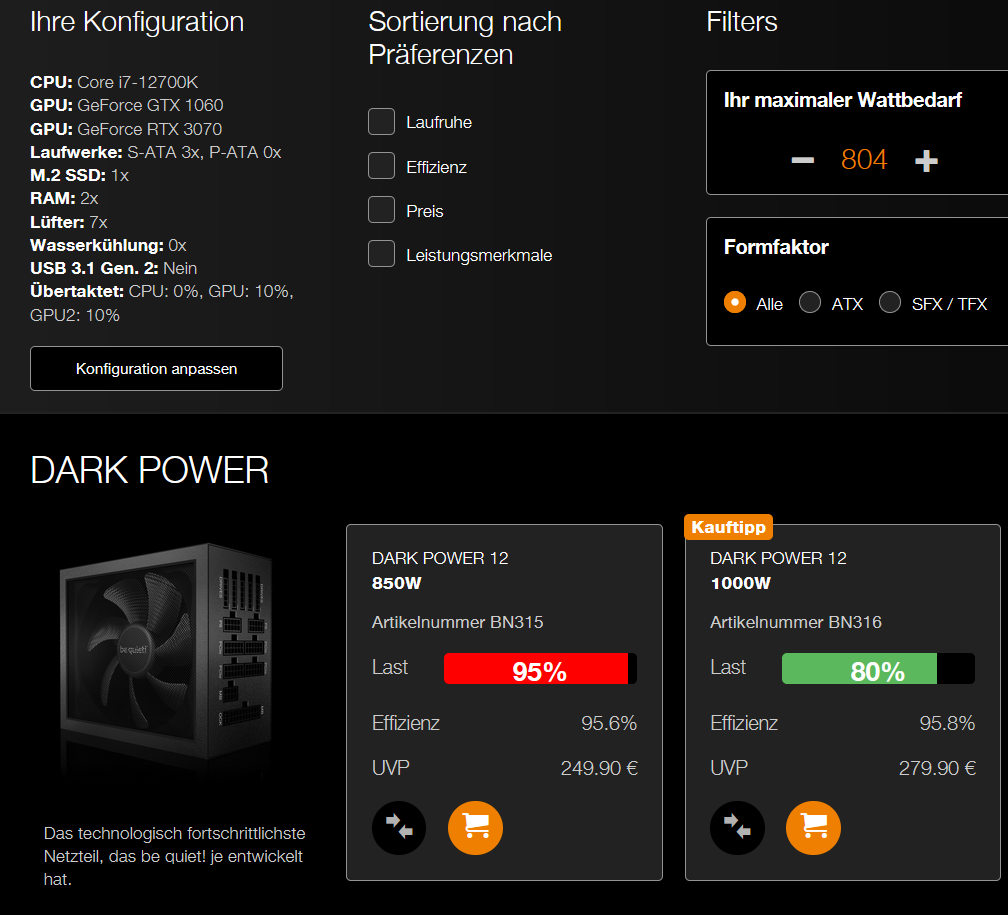The height and width of the screenshot is (915, 1008).
Task: Decrease maximum wattage with minus icon
Action: click(802, 159)
